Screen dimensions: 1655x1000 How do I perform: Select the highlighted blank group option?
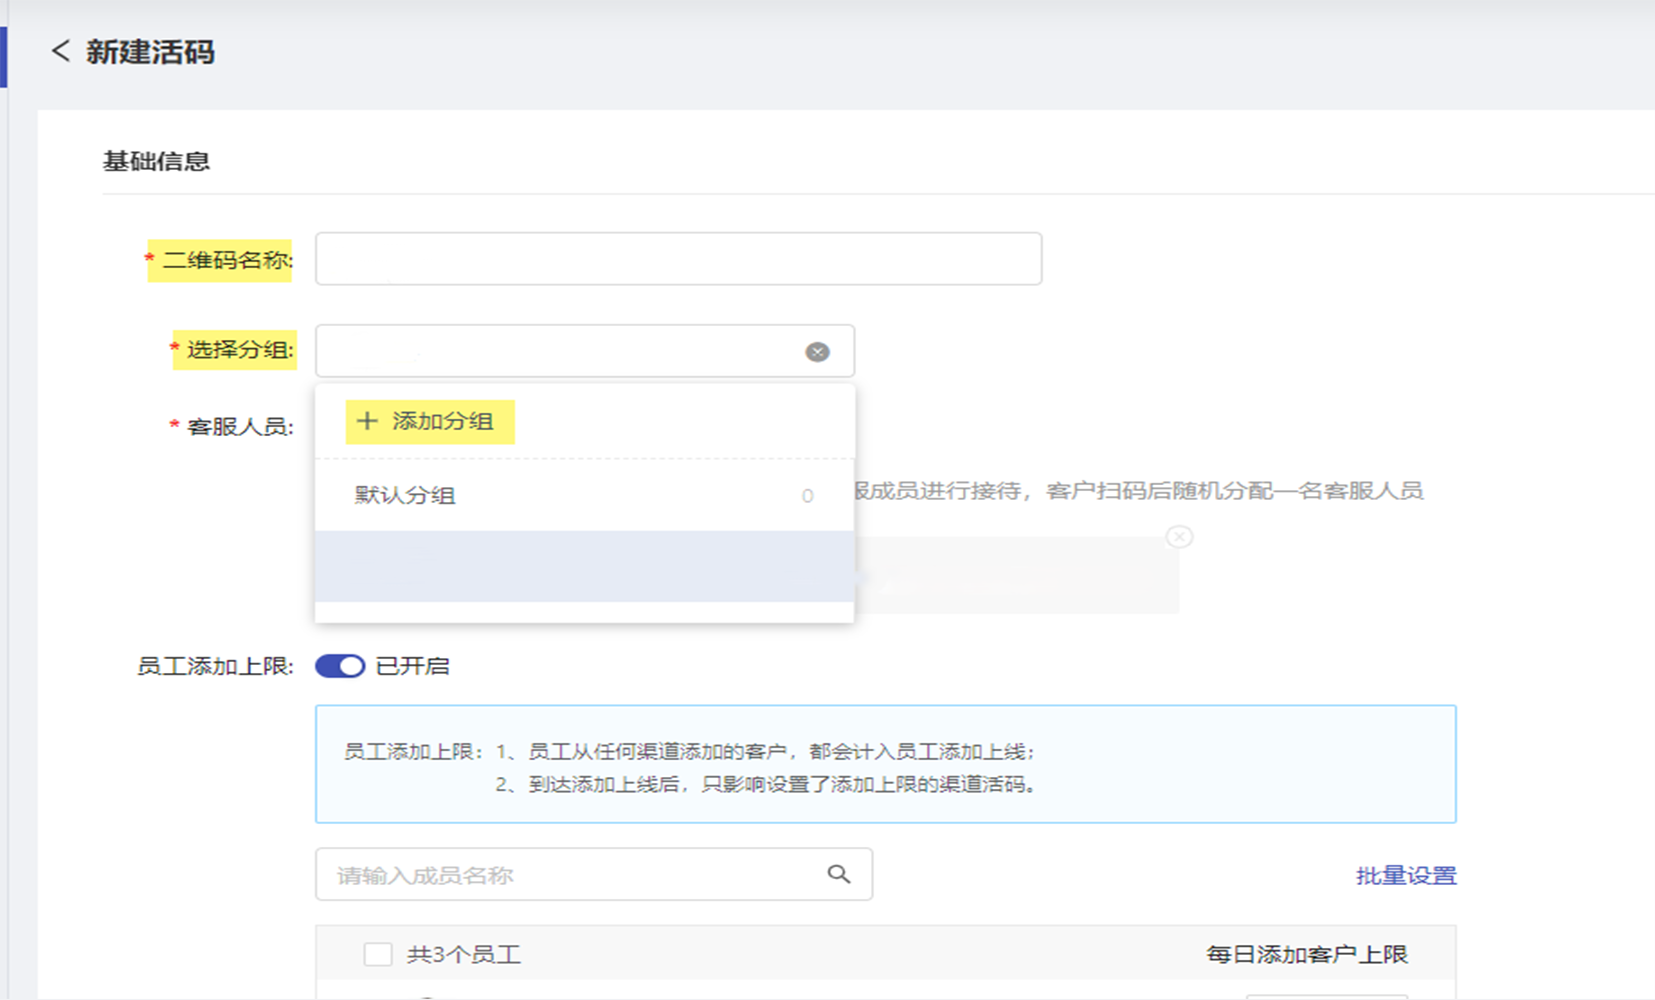point(585,566)
